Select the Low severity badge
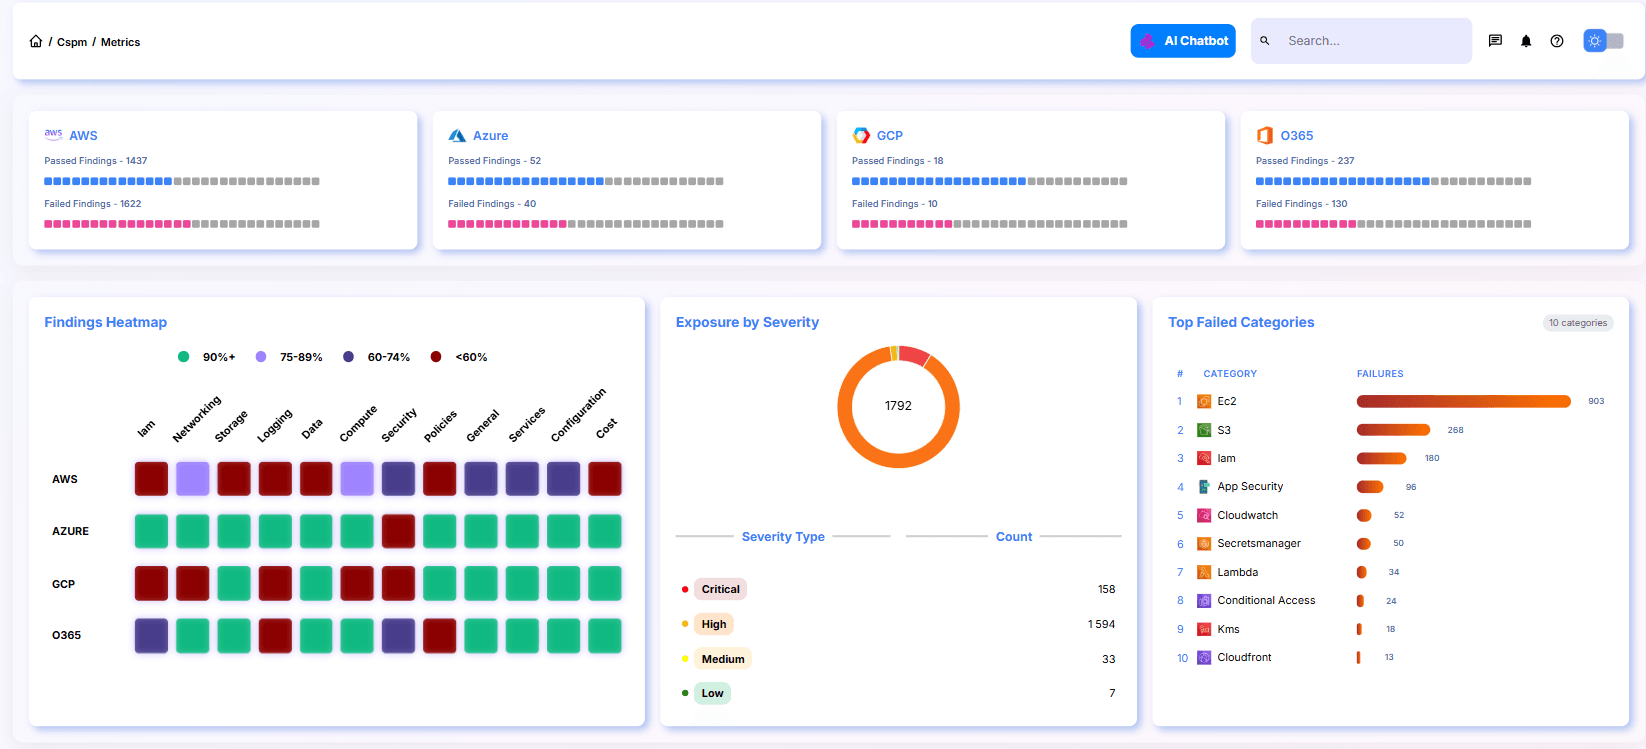Viewport: 1646px width, 749px height. pyautogui.click(x=712, y=693)
